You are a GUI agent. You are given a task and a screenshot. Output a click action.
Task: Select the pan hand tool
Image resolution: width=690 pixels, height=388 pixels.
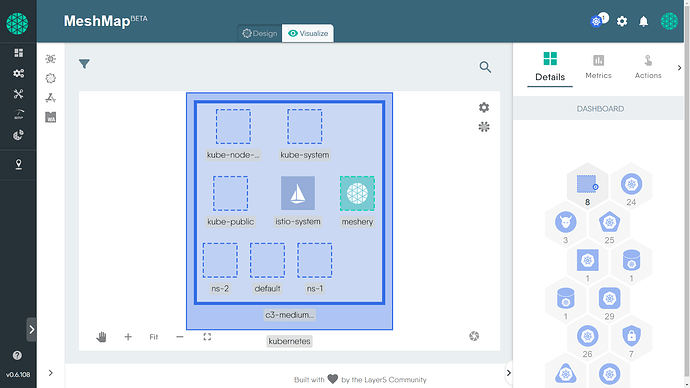pyautogui.click(x=101, y=337)
